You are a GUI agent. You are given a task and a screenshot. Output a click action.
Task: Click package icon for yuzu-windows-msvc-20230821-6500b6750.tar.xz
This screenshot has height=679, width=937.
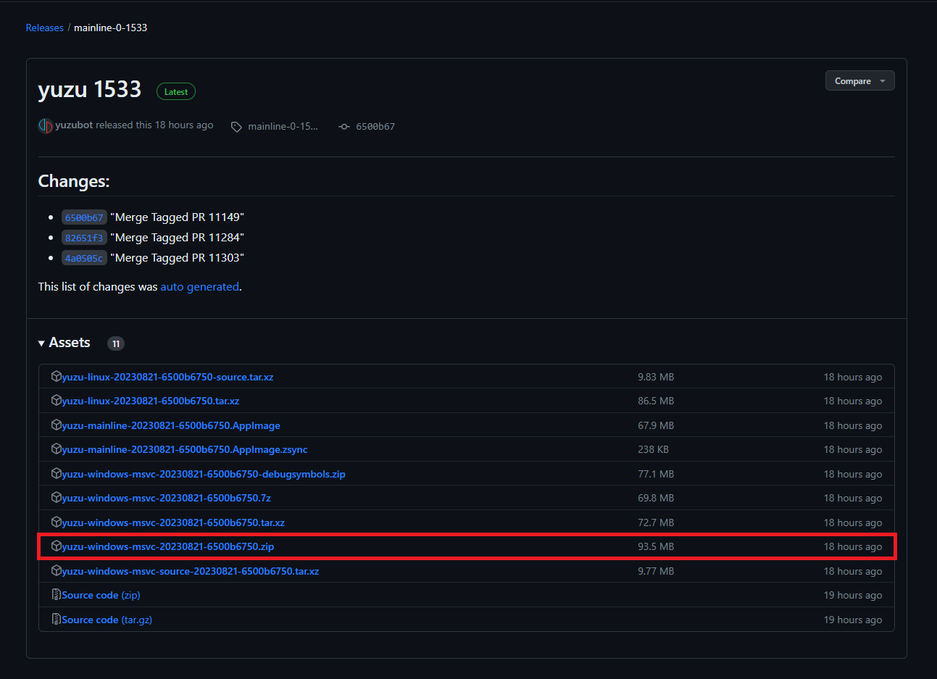(x=56, y=522)
